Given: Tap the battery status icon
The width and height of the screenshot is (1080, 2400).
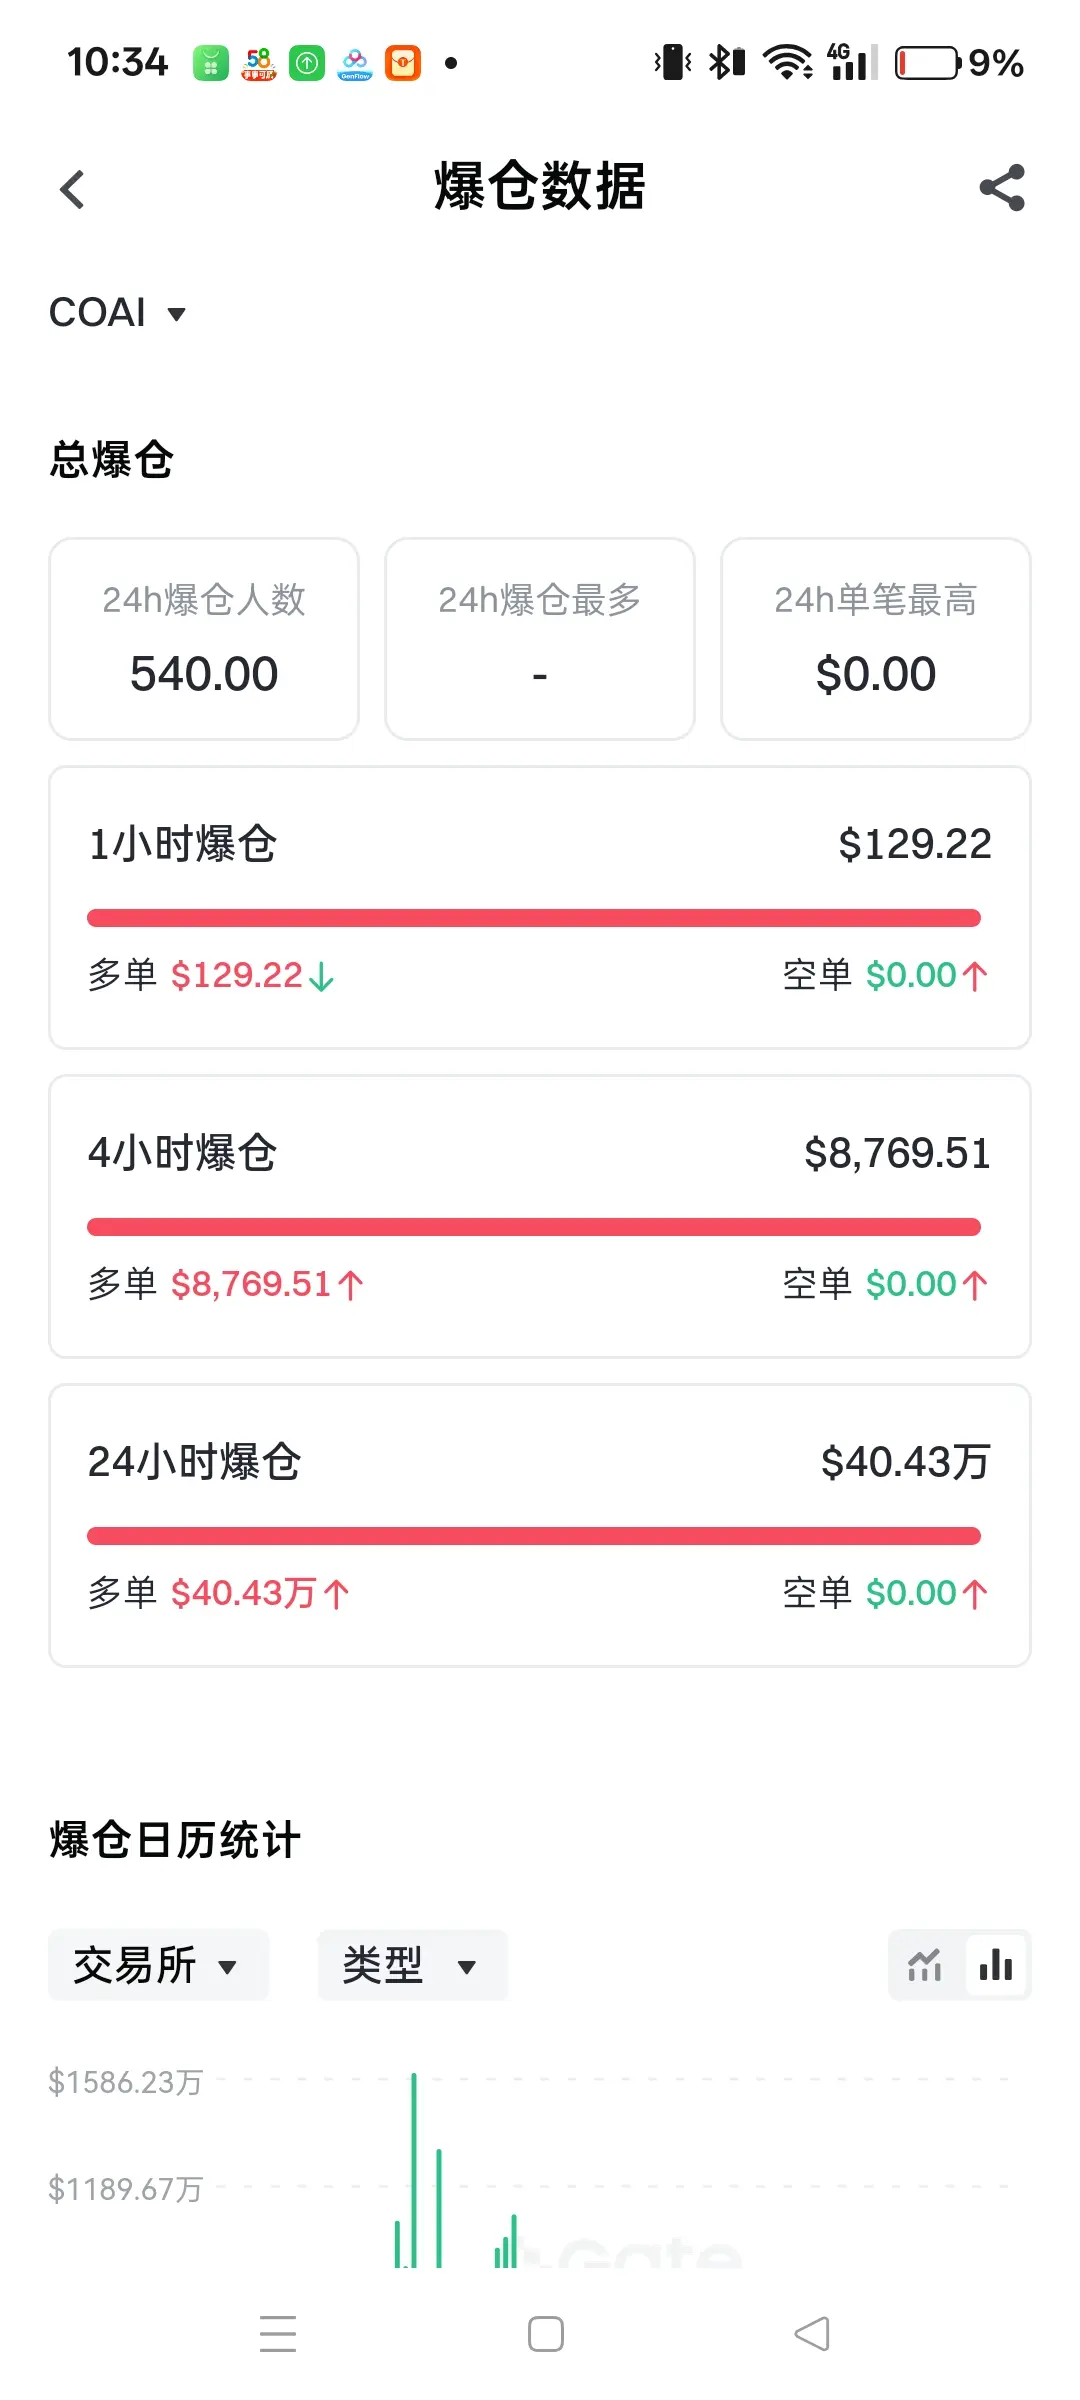Looking at the screenshot, I should [x=928, y=63].
